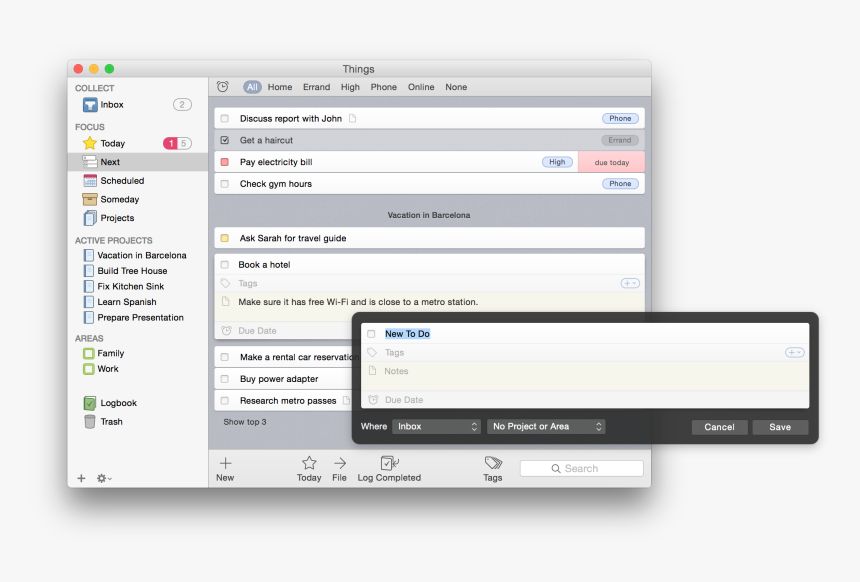Check off Buy power adapter

(225, 378)
